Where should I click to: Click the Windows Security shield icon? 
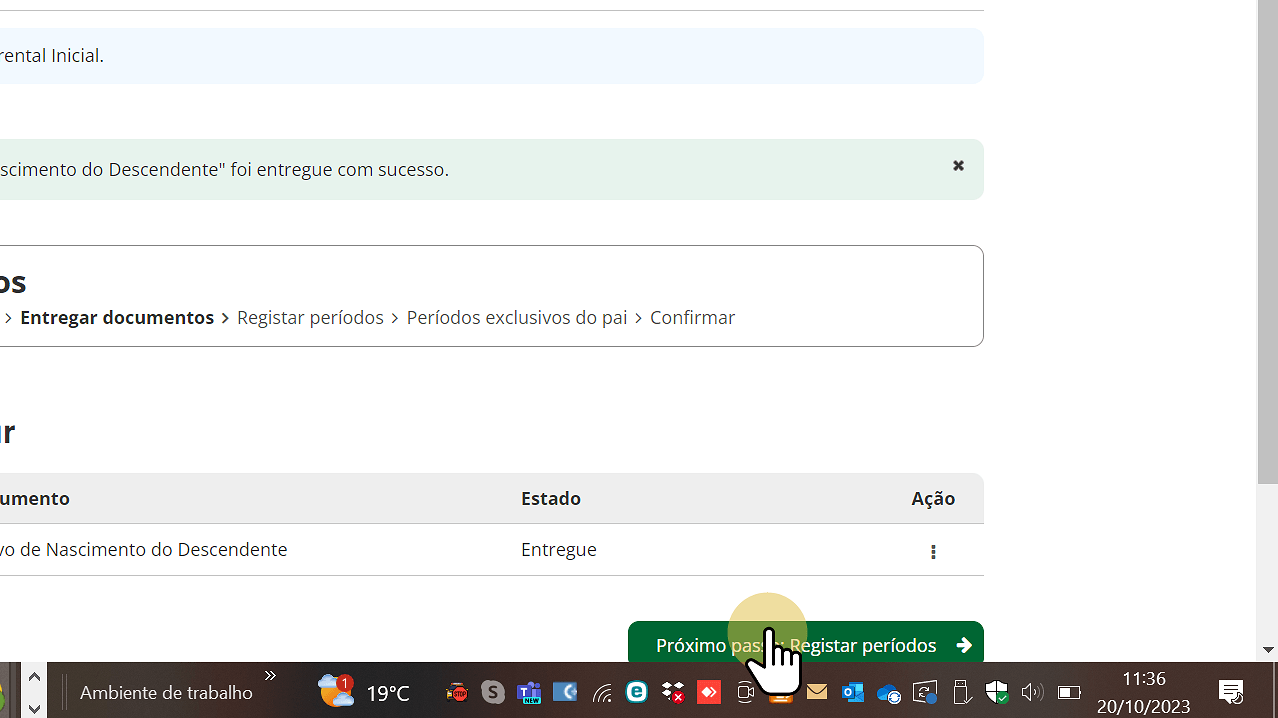997,692
